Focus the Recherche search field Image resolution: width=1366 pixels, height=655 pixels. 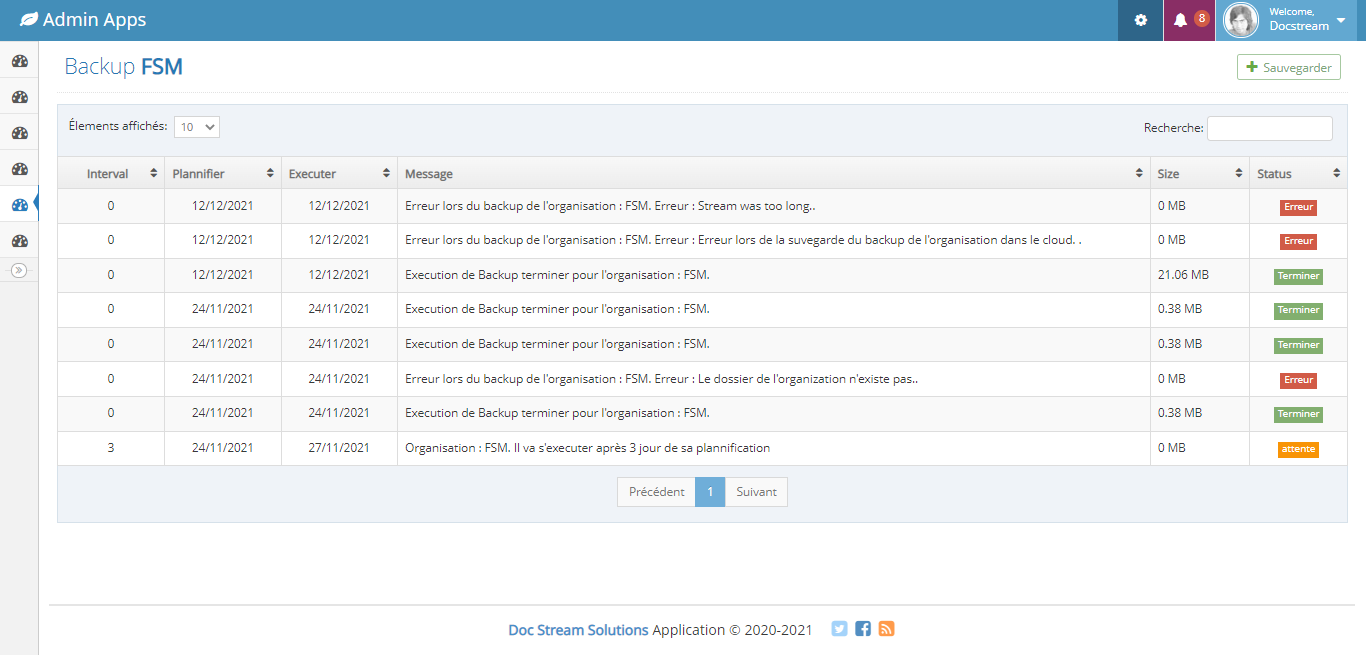click(1270, 128)
